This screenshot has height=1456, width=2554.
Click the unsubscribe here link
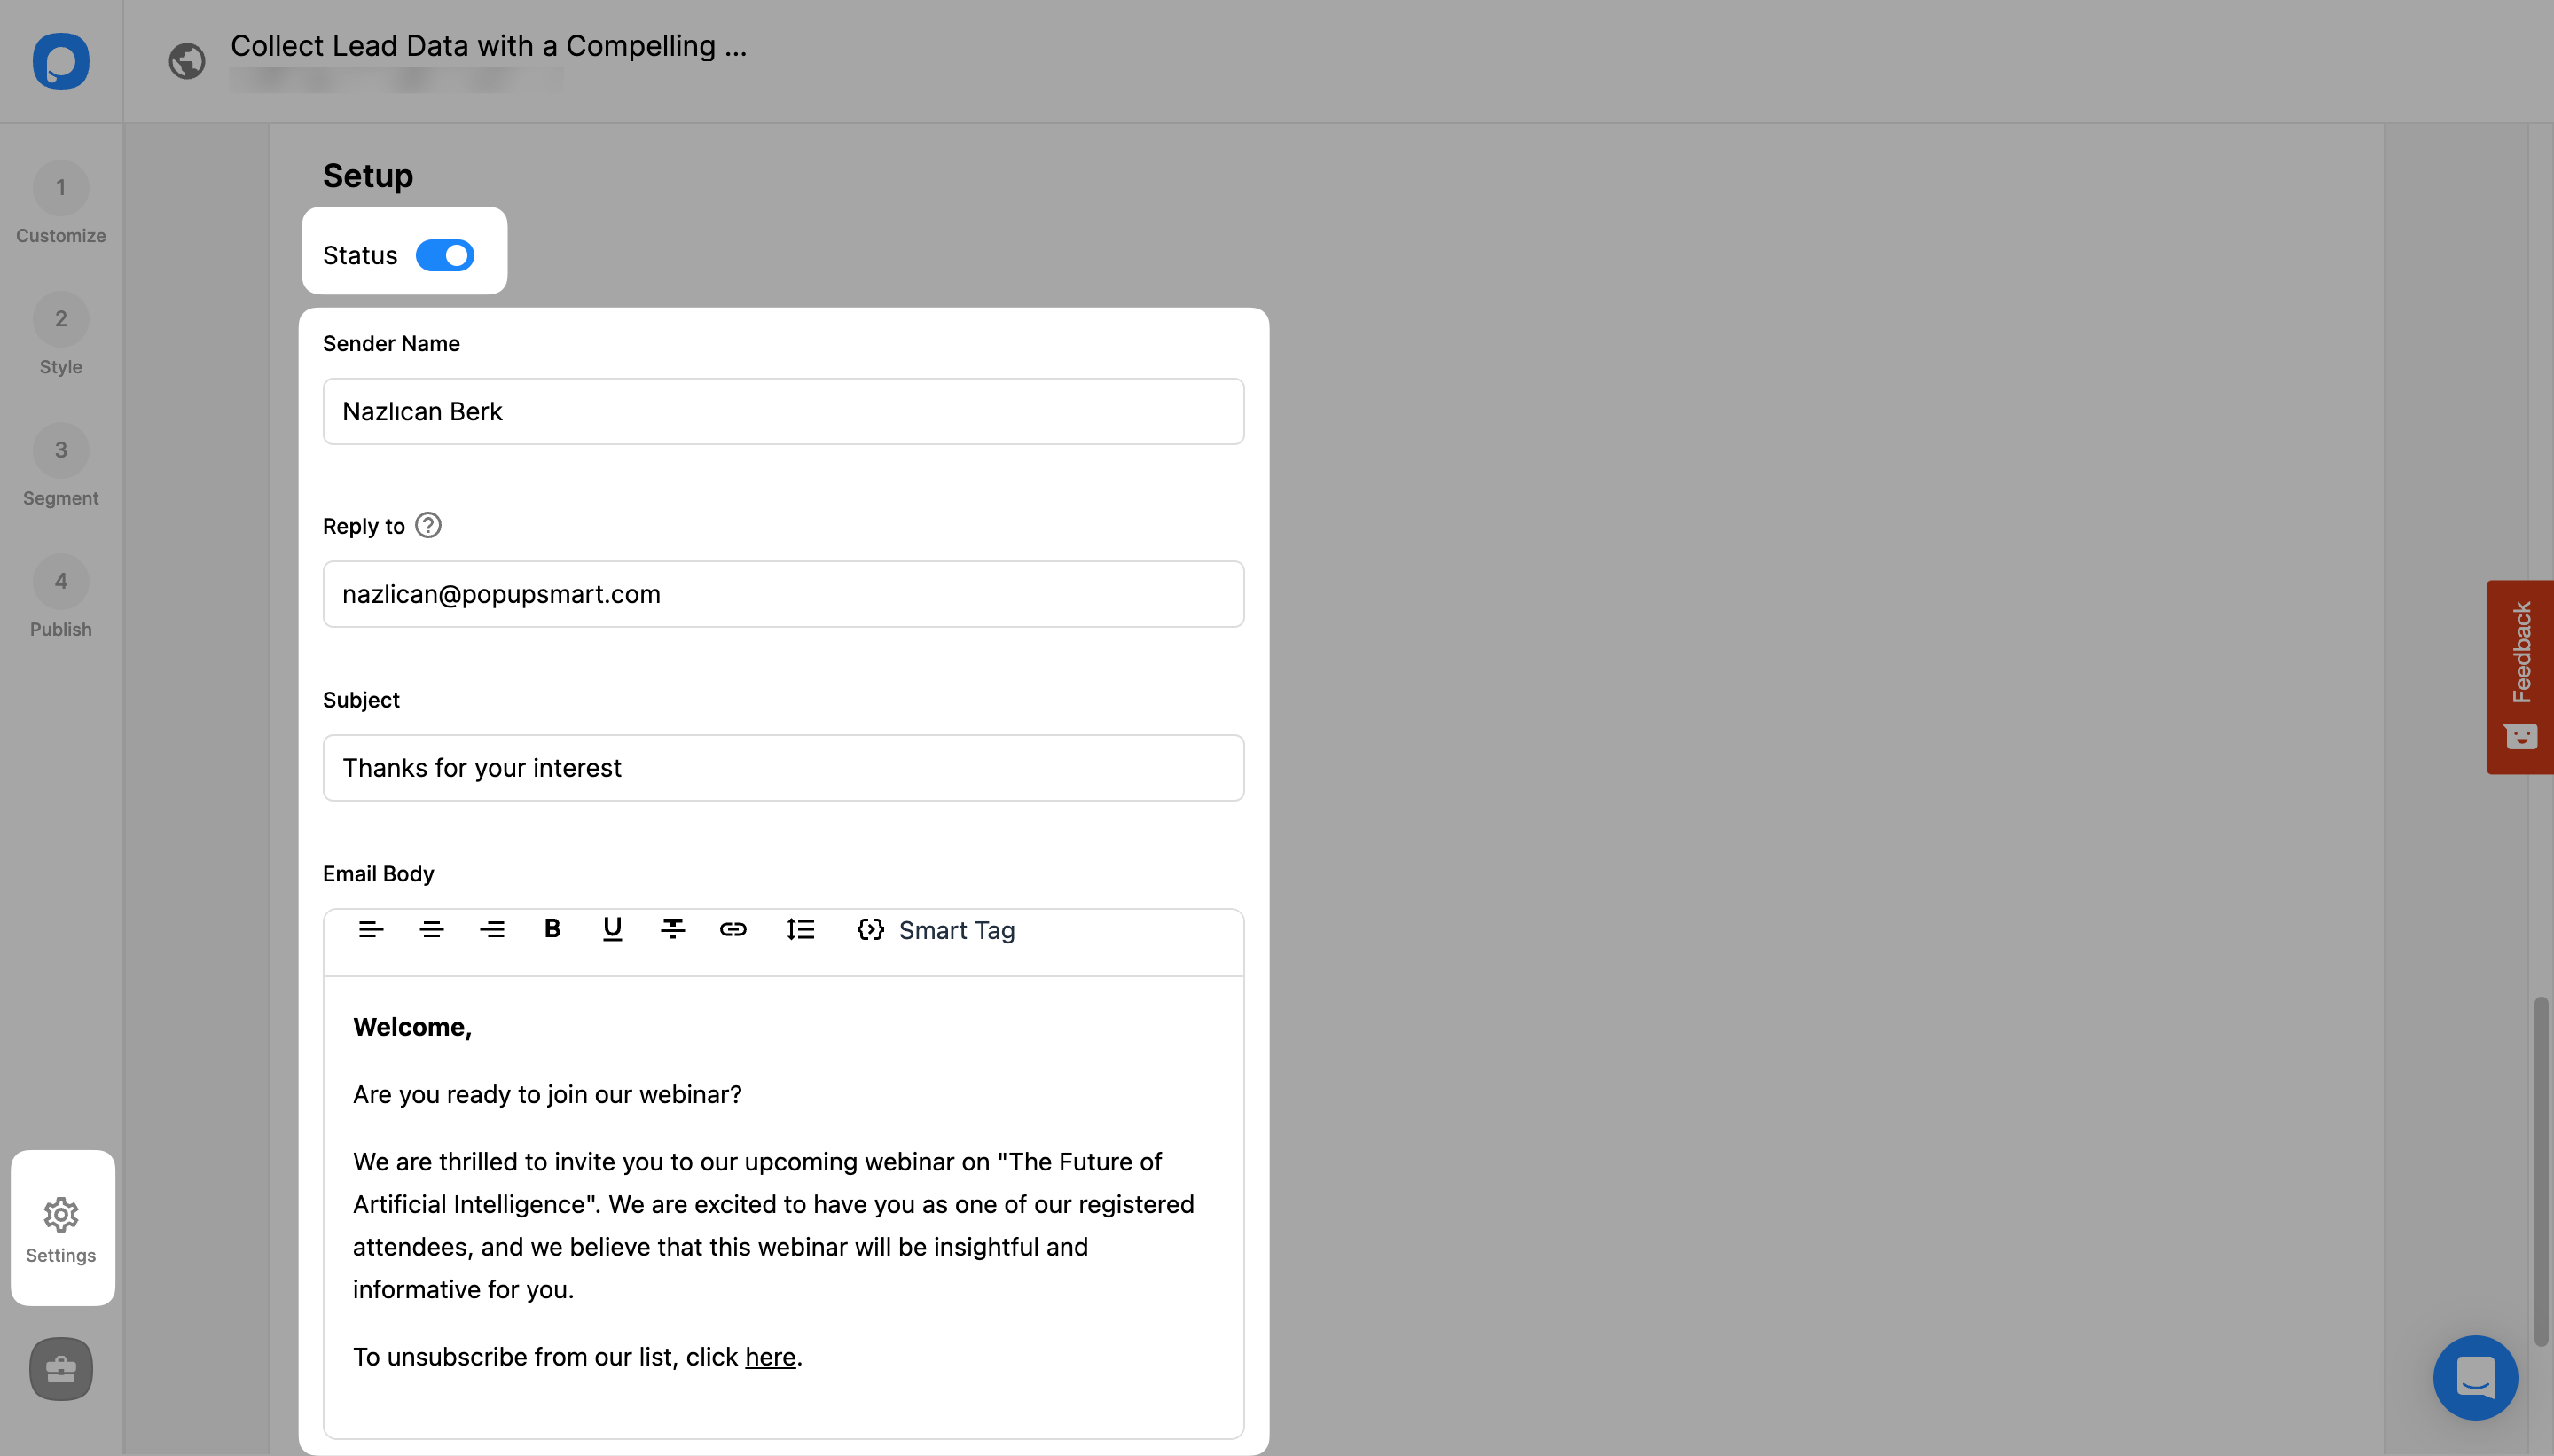[768, 1354]
